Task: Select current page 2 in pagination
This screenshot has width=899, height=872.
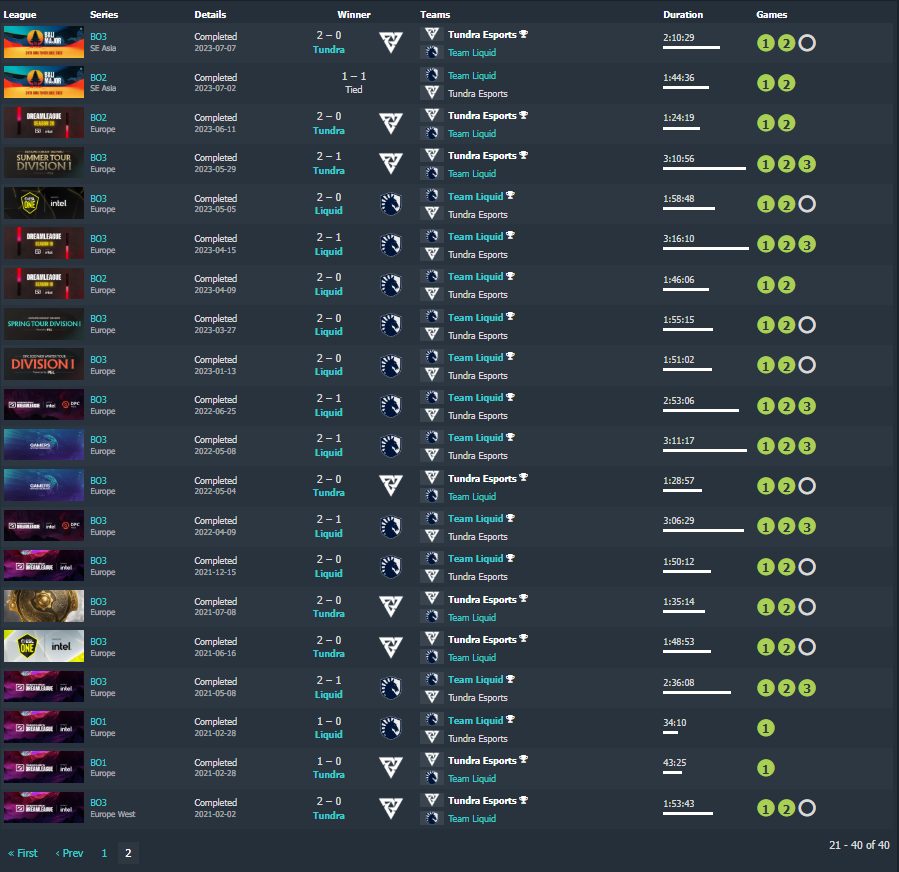Action: coord(128,853)
